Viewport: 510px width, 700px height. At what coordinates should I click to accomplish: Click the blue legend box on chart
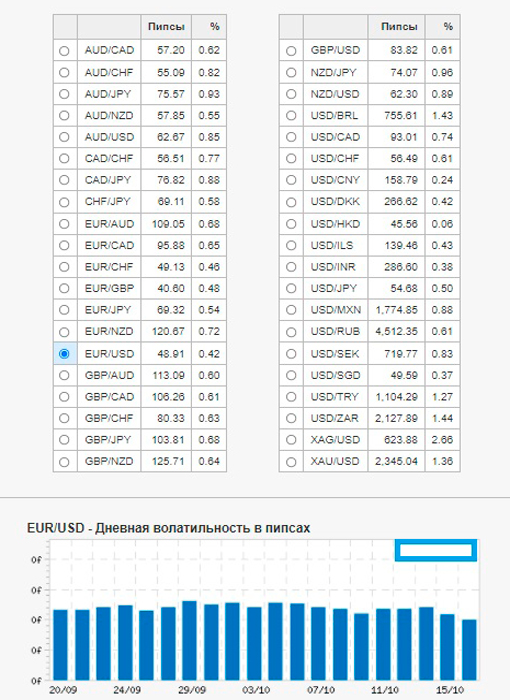tap(436, 550)
